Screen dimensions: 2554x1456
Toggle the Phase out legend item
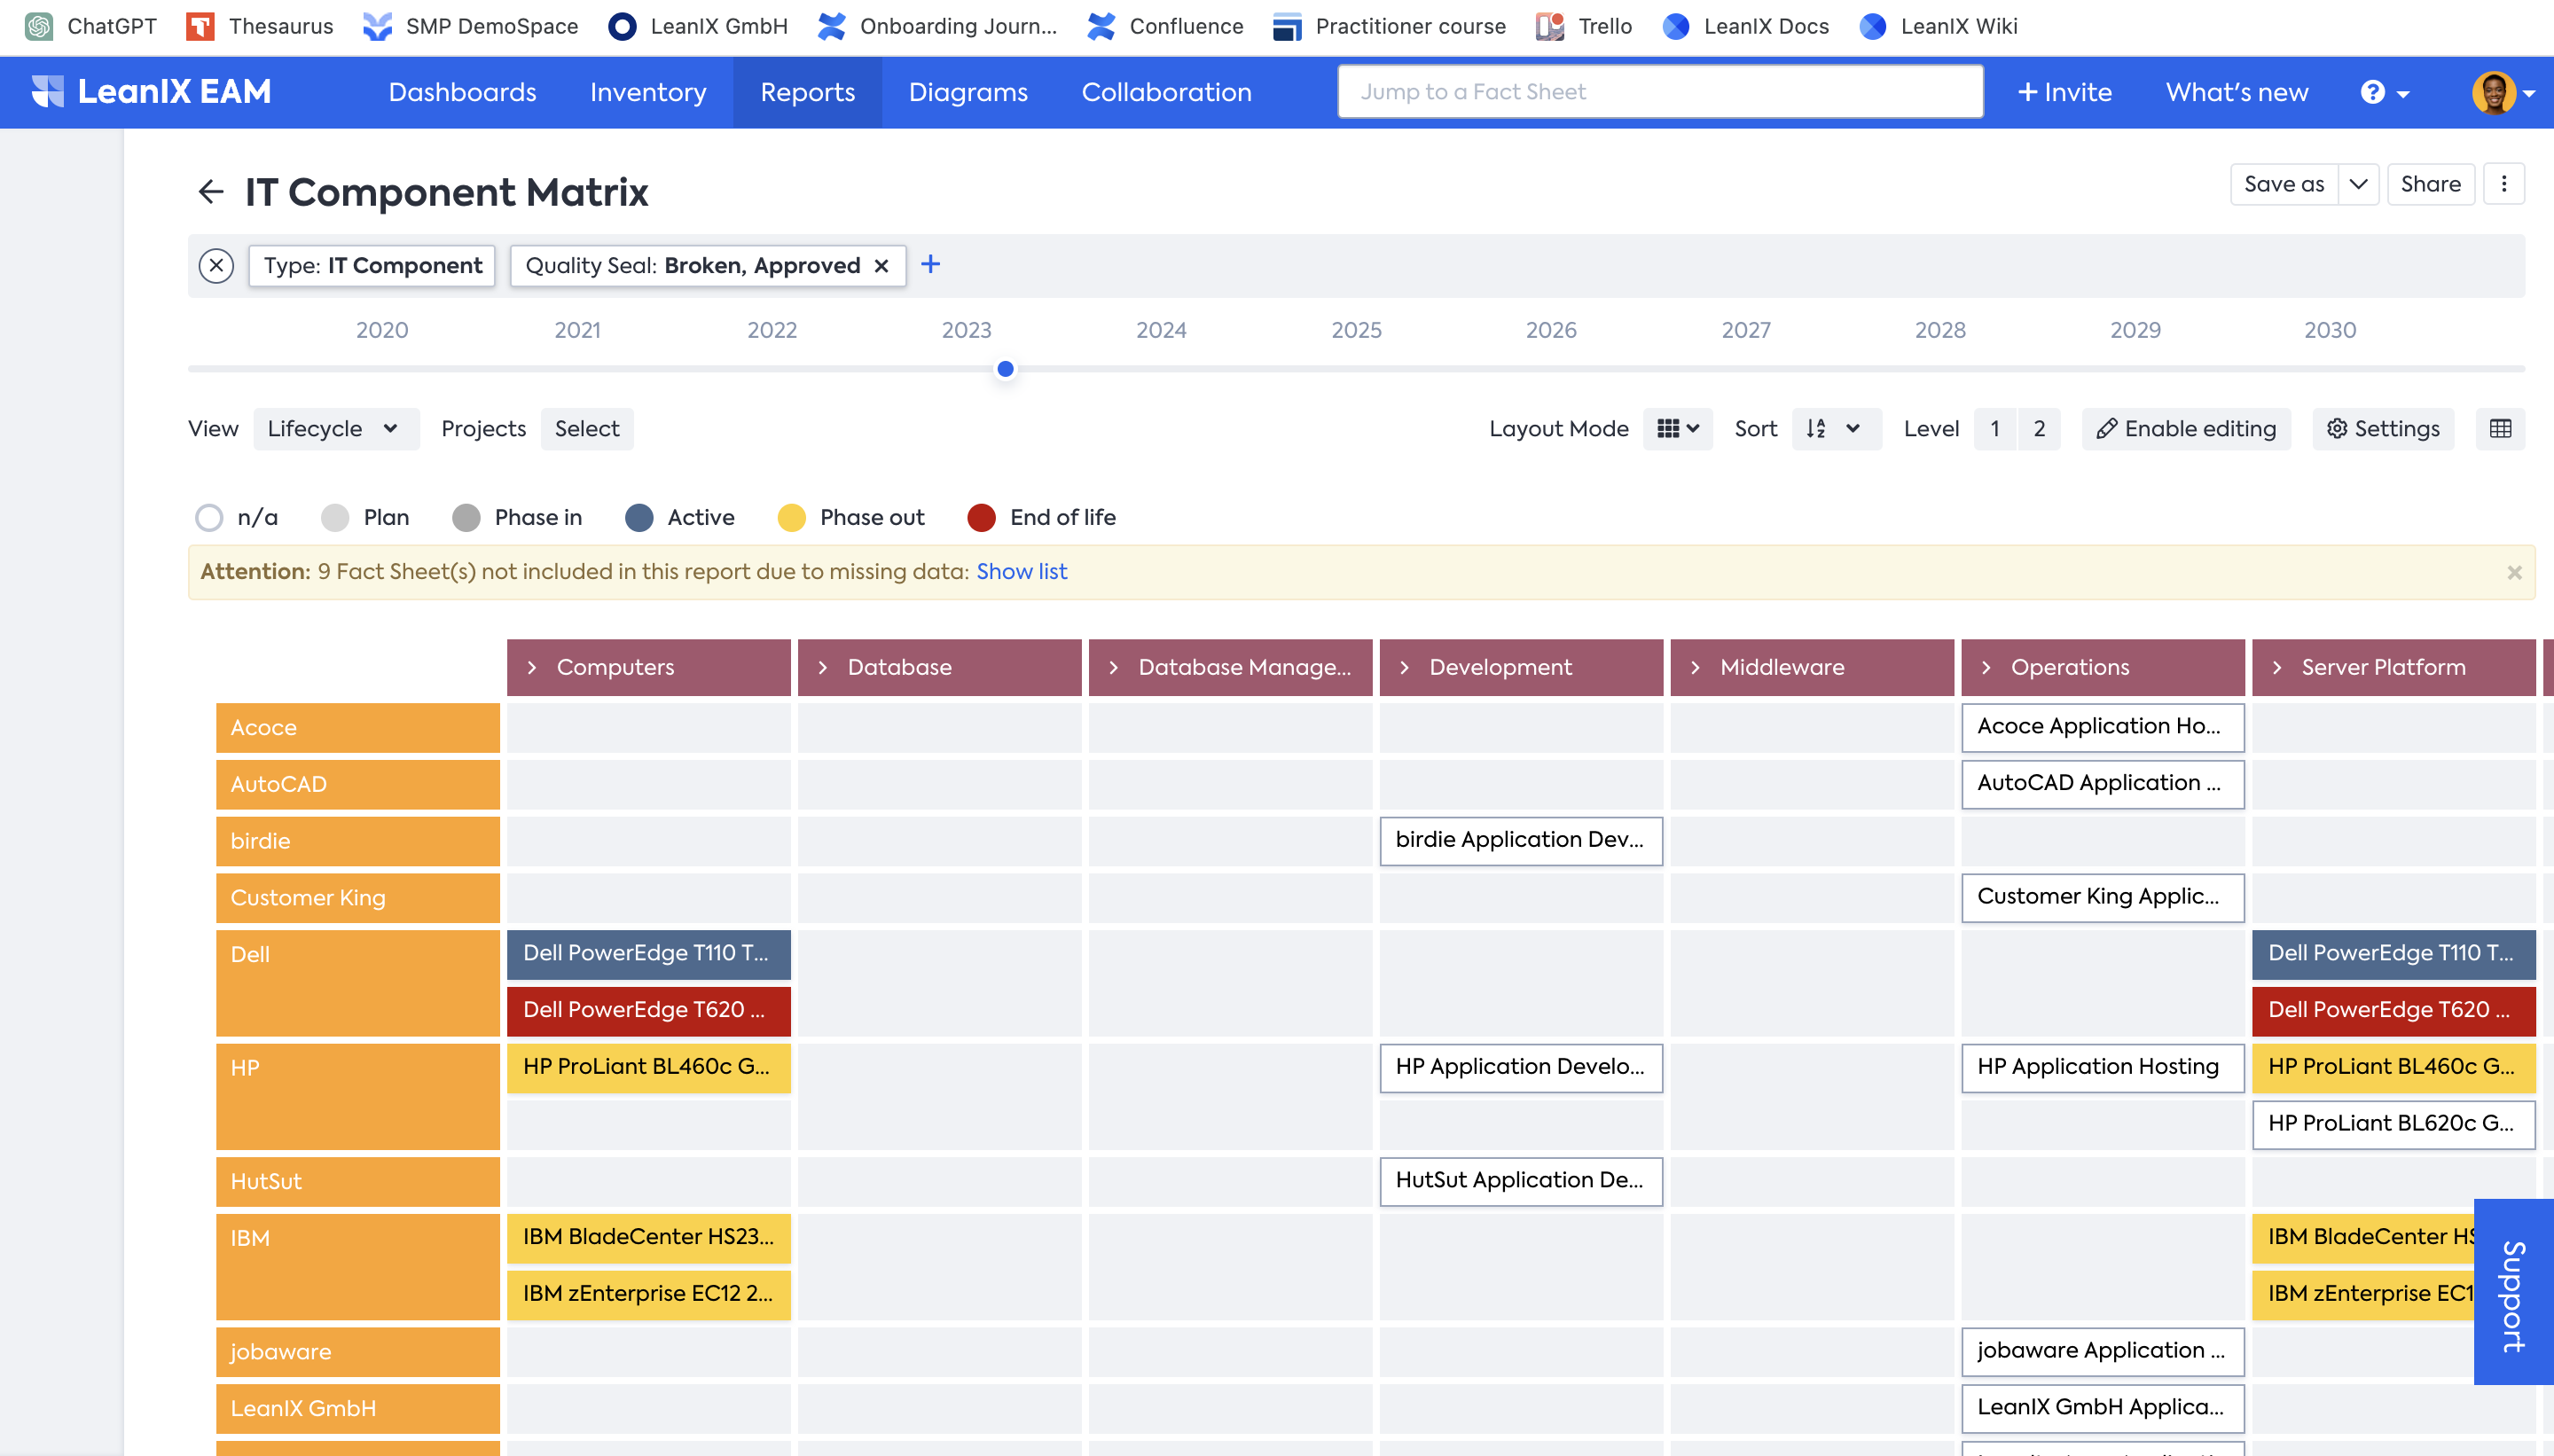(851, 517)
